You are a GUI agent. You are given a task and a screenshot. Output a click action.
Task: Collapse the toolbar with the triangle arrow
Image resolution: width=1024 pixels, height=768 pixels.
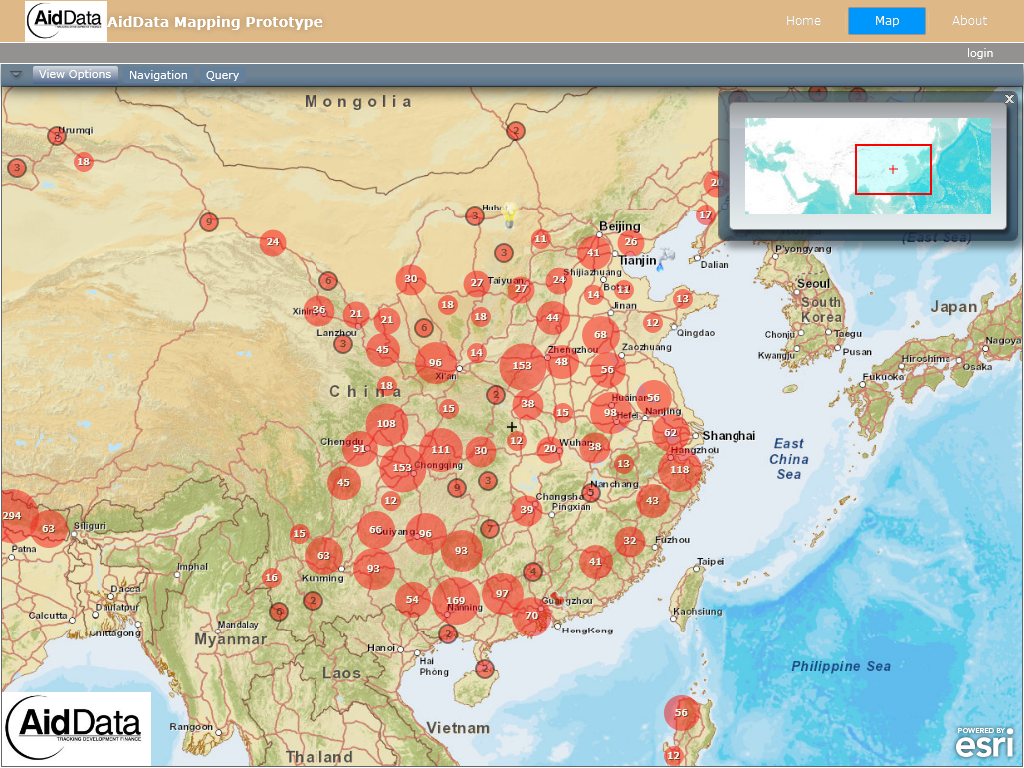coord(16,74)
